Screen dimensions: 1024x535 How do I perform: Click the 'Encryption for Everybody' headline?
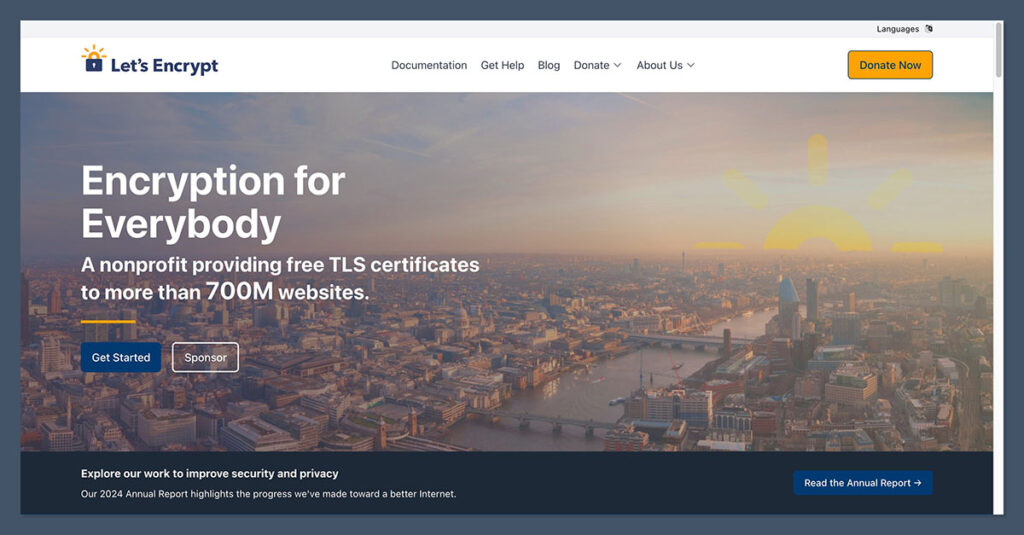pos(213,202)
